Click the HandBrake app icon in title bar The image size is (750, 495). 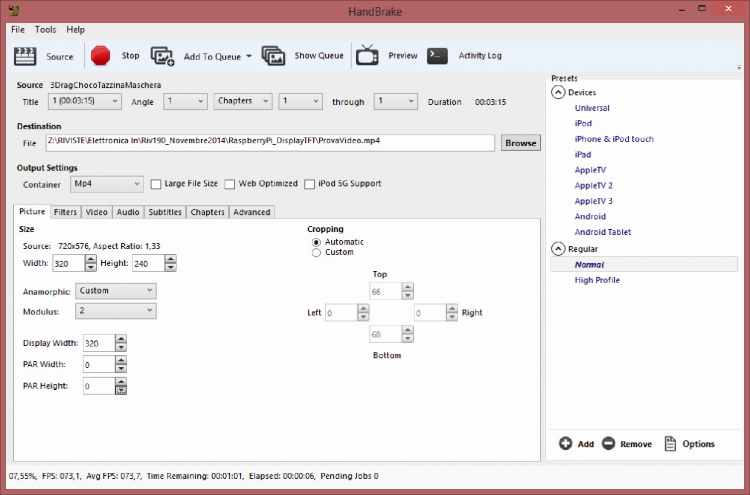[13, 10]
